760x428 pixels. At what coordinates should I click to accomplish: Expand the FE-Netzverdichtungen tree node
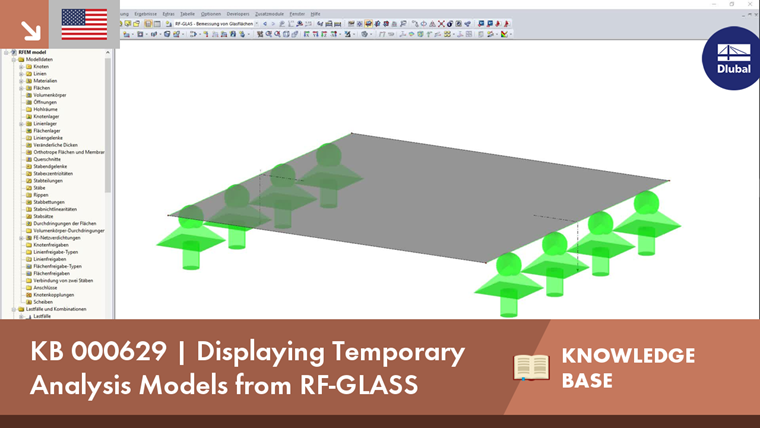click(21, 238)
